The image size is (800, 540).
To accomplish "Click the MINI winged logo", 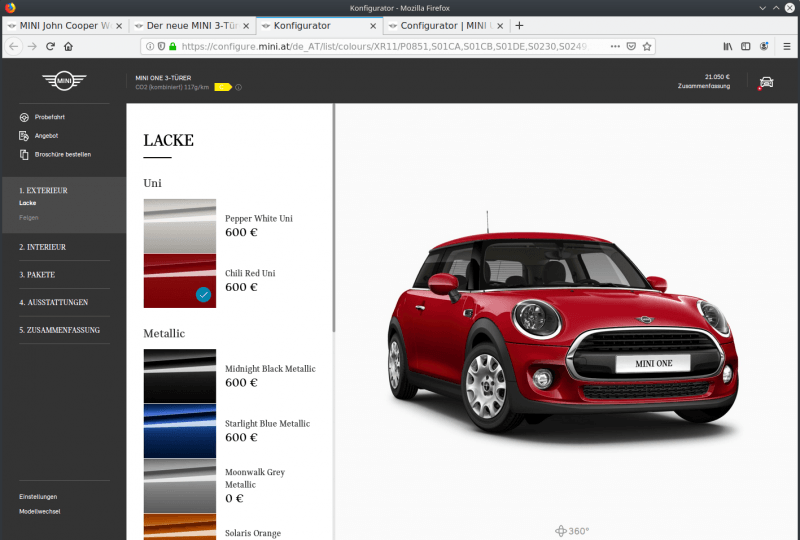I will pos(64,81).
